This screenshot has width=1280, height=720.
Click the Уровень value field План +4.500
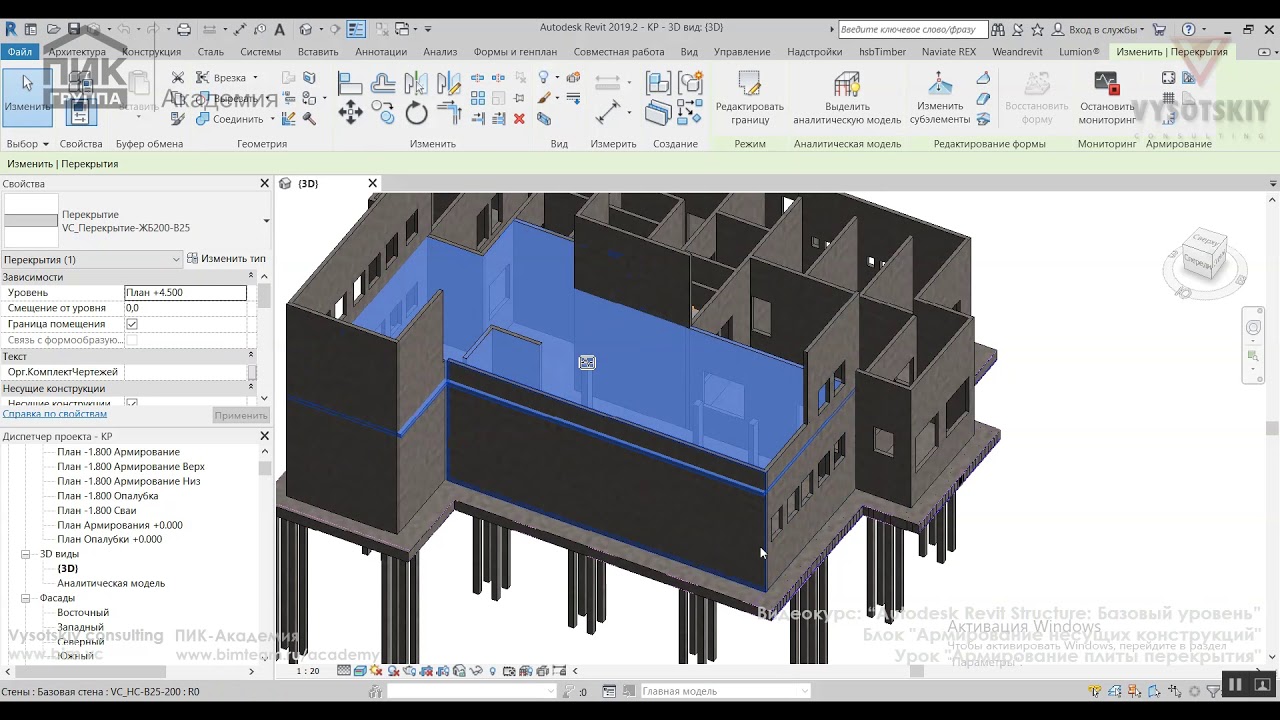tap(185, 293)
